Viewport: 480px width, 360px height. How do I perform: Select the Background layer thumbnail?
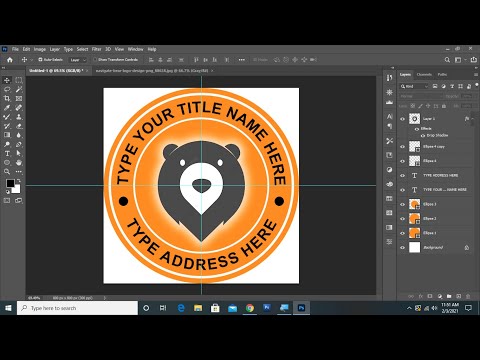pyautogui.click(x=415, y=247)
